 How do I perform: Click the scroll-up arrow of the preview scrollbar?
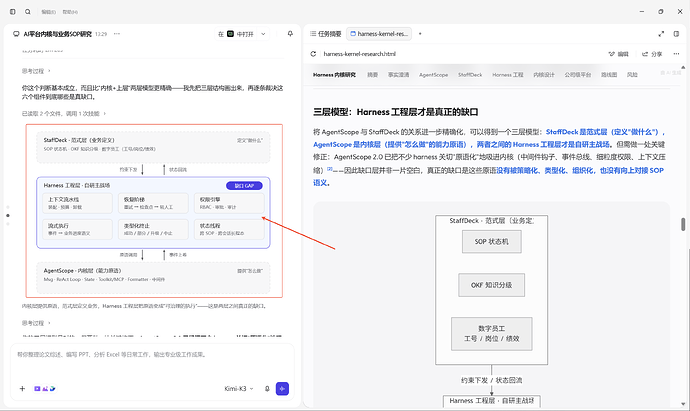pyautogui.click(x=683, y=67)
